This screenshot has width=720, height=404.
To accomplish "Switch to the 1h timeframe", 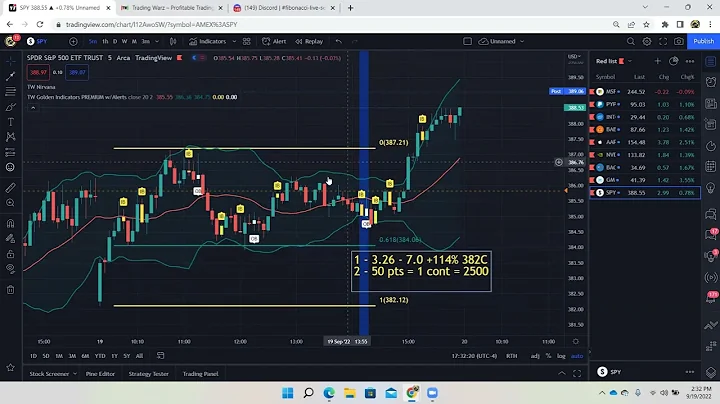I will pos(105,41).
